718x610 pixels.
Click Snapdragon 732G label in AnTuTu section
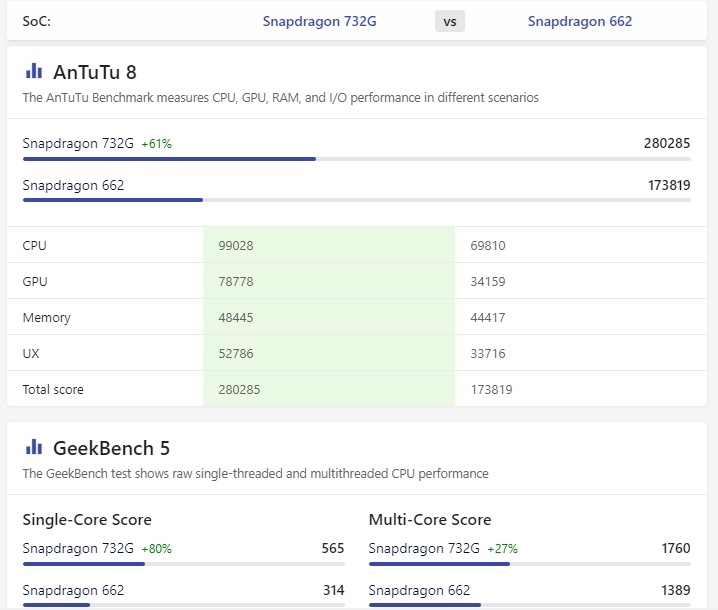[x=78, y=143]
